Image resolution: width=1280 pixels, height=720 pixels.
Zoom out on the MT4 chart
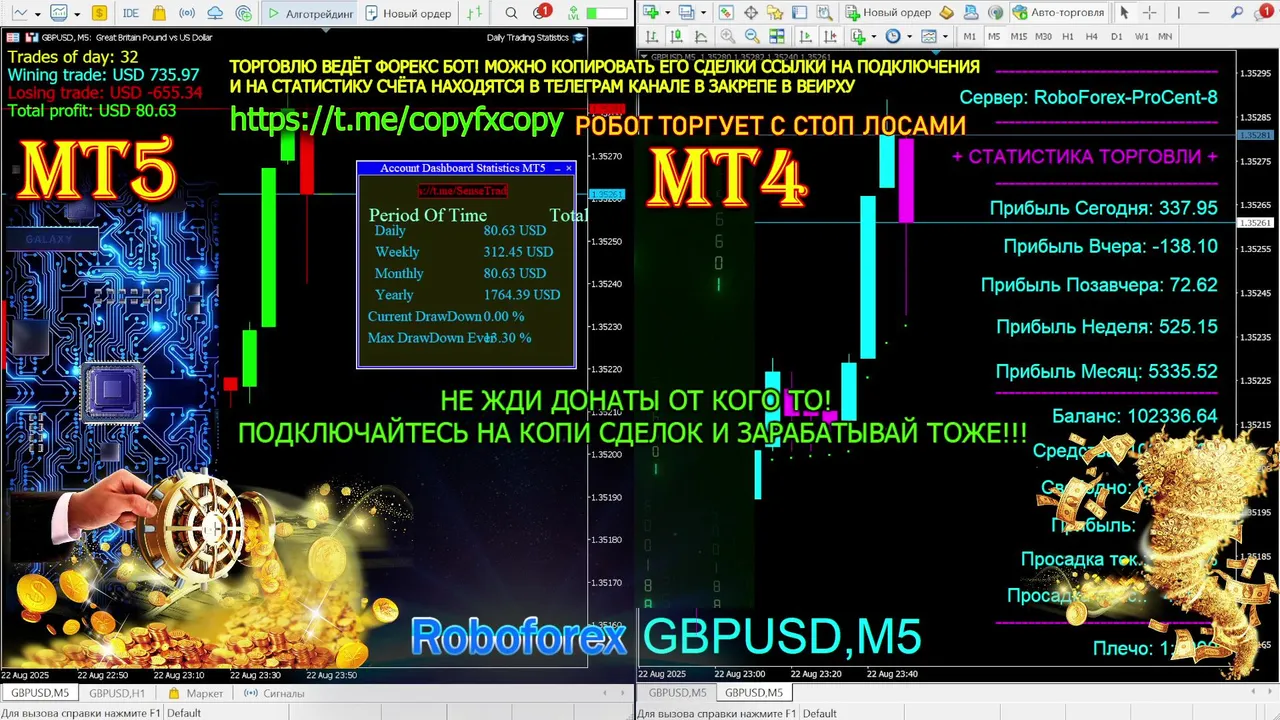coord(752,36)
